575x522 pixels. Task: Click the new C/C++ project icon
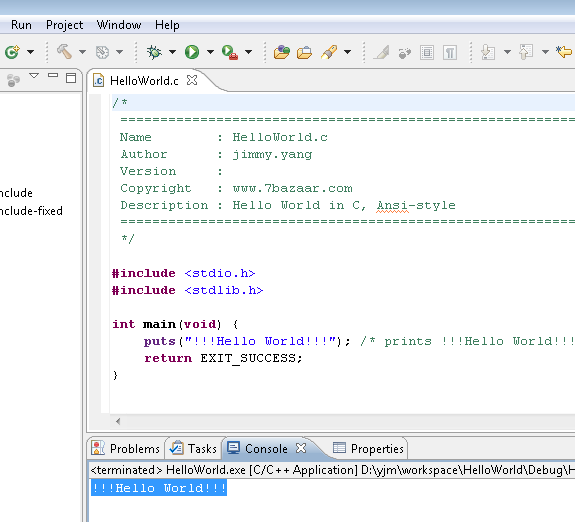pos(12,52)
